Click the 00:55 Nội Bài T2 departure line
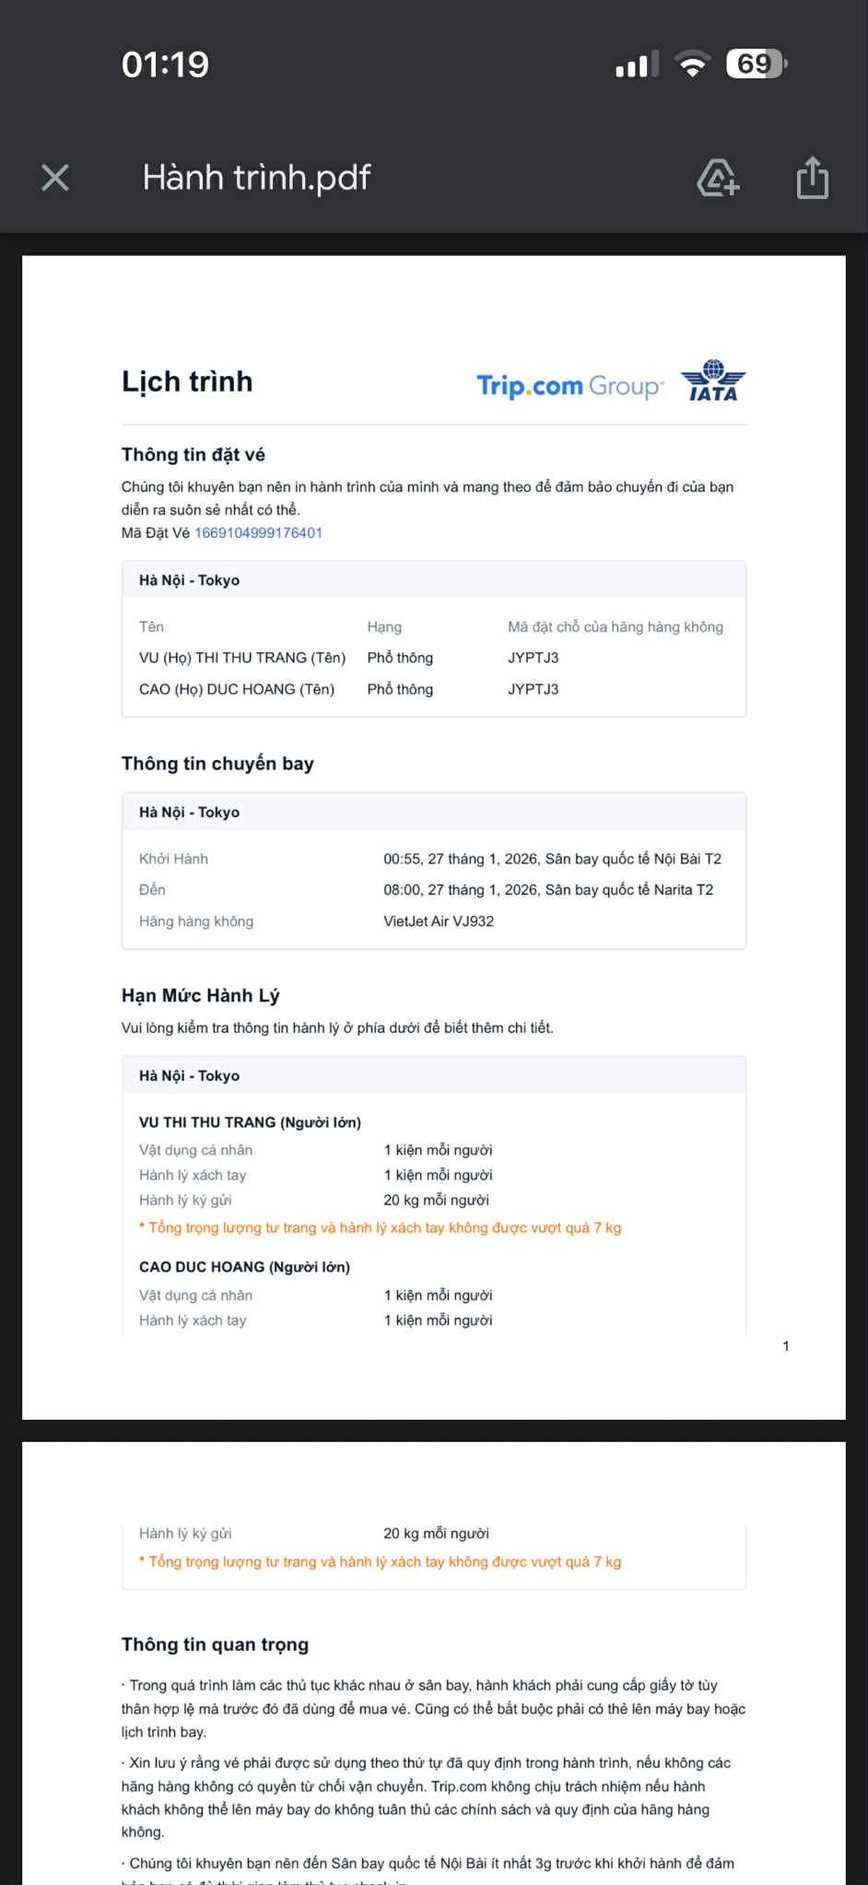 [x=552, y=859]
